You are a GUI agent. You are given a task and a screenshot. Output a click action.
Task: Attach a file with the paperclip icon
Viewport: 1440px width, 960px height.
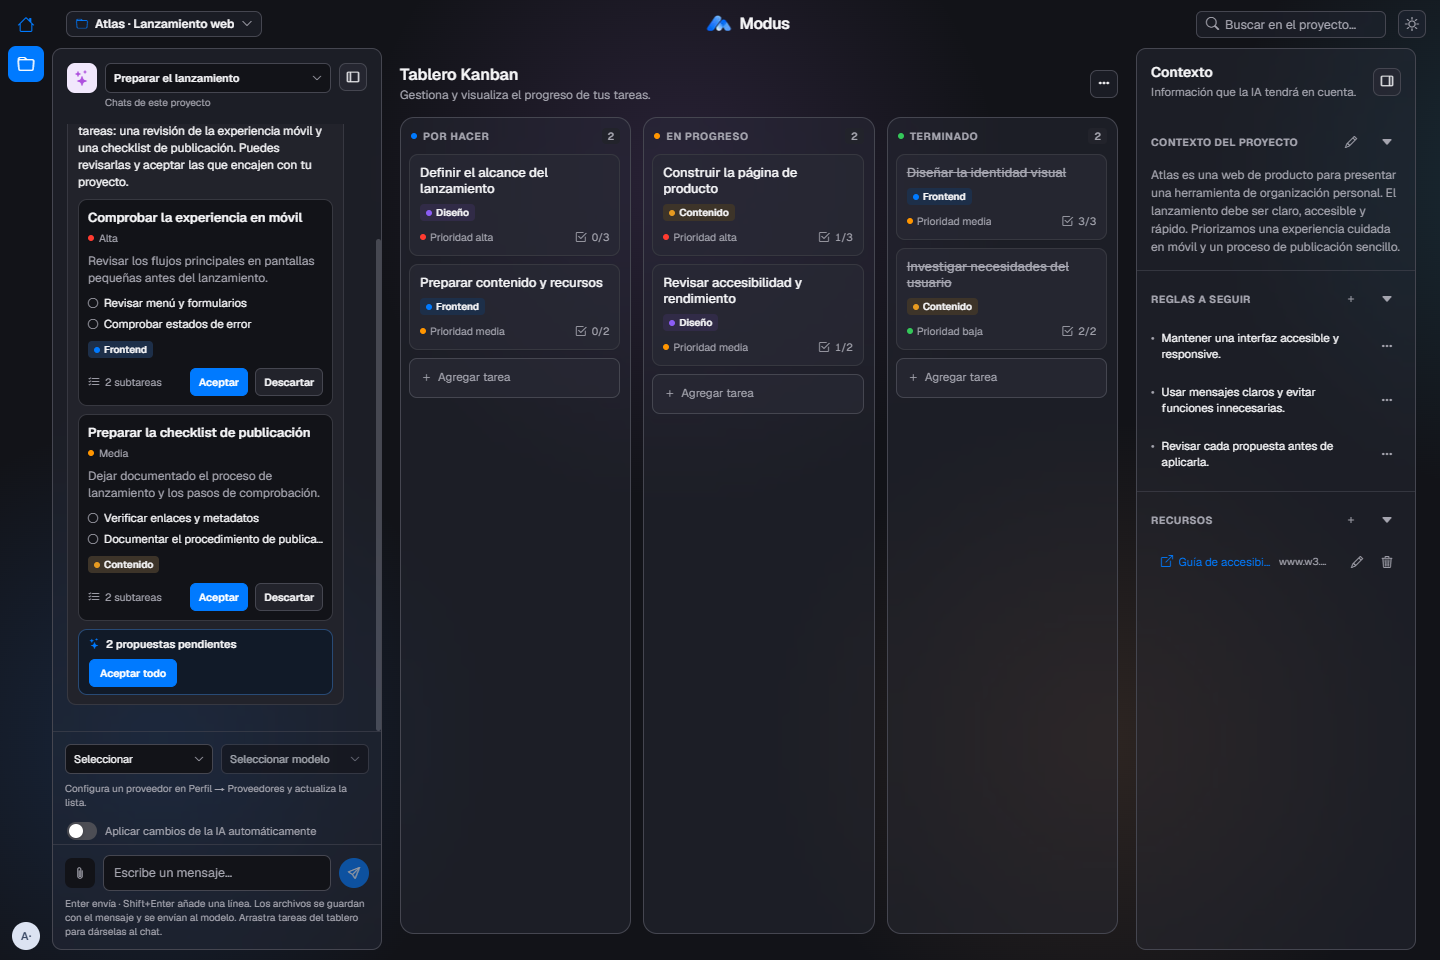(80, 873)
